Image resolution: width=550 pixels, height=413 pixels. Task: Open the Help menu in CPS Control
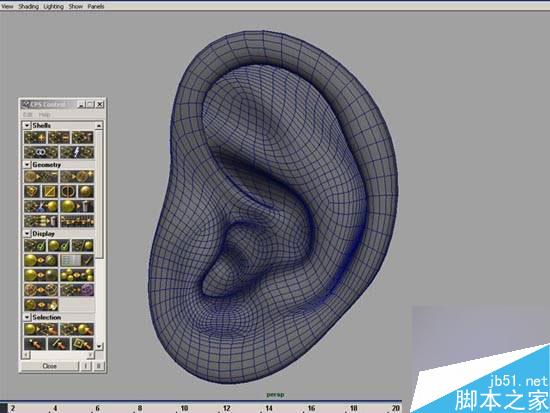coord(44,115)
